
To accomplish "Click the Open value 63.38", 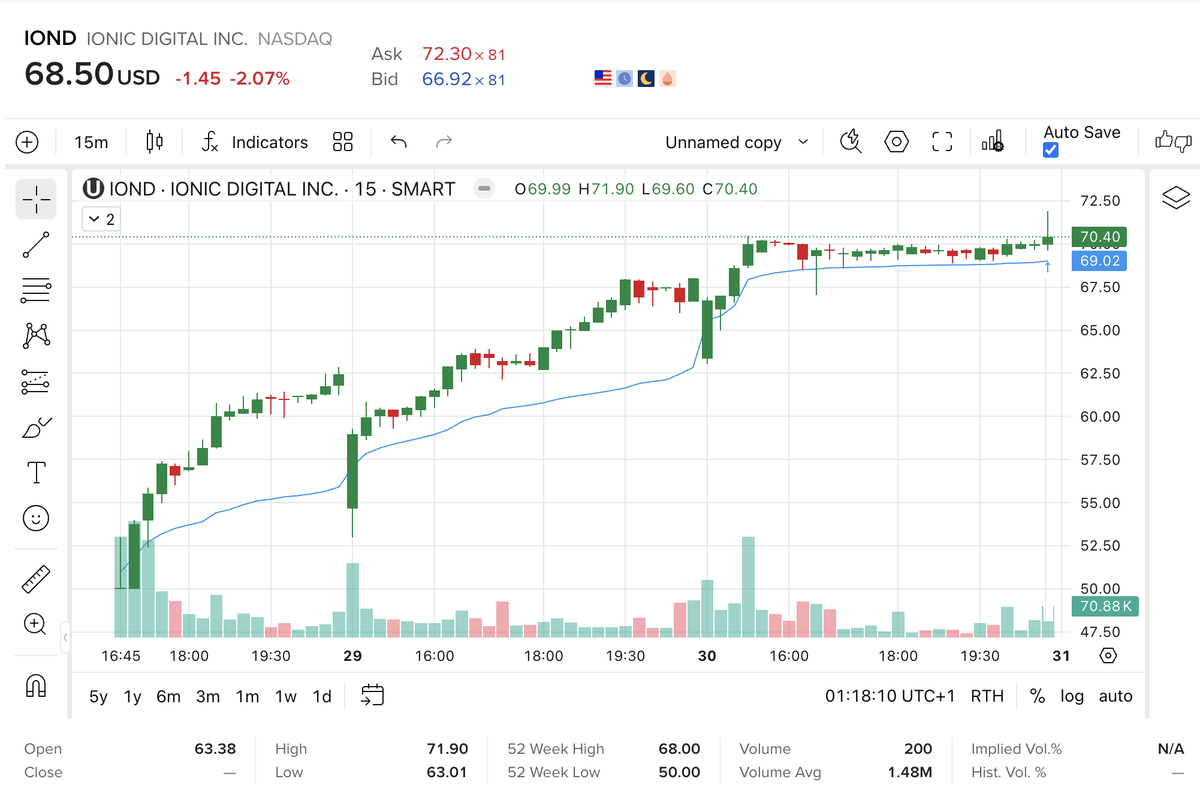I will [213, 749].
